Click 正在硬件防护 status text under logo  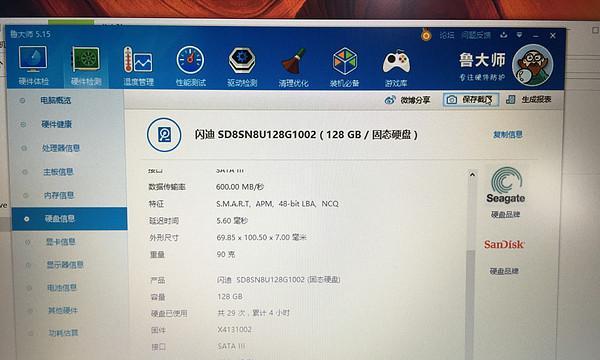[x=482, y=78]
